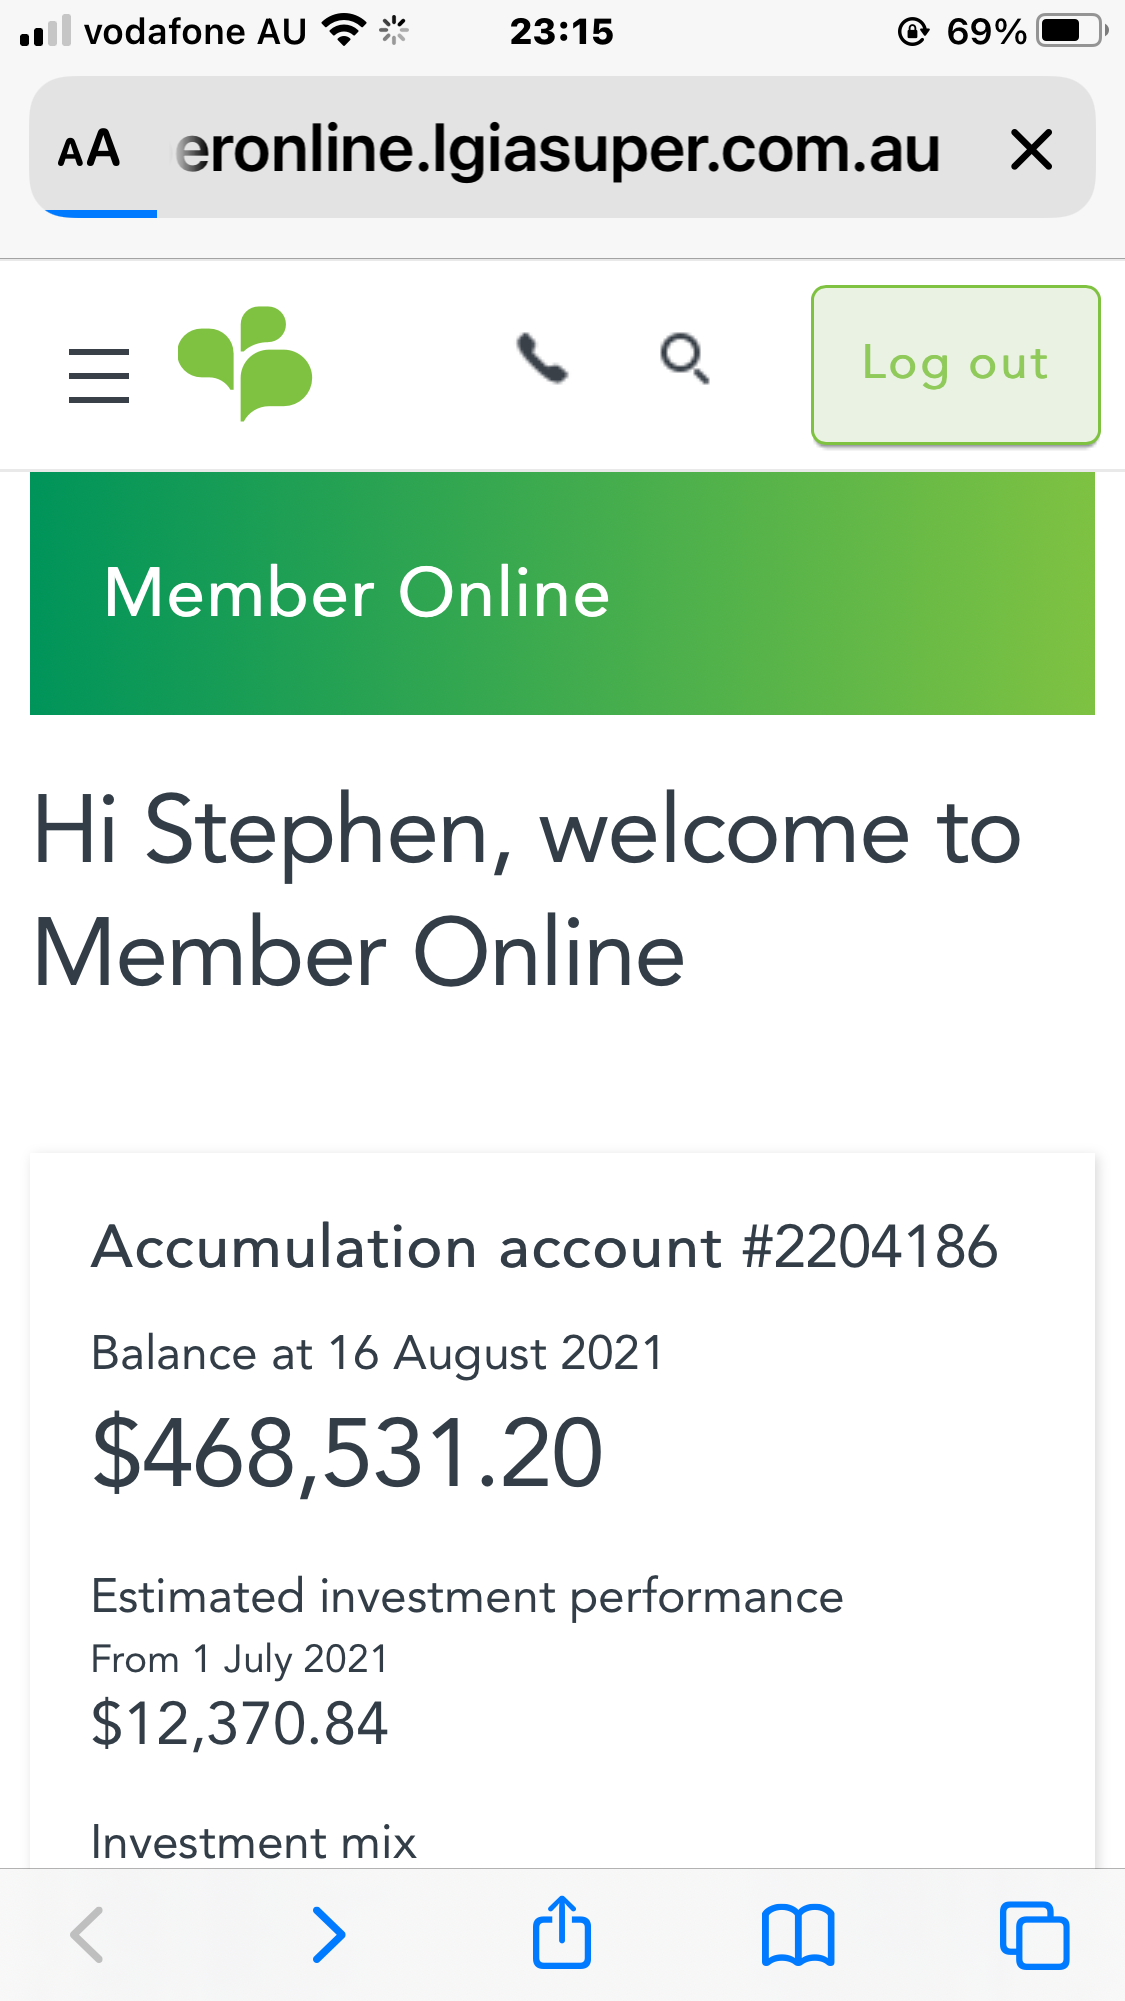
Task: Tap the lgiasuper.com.au address field
Action: pyautogui.click(x=558, y=150)
